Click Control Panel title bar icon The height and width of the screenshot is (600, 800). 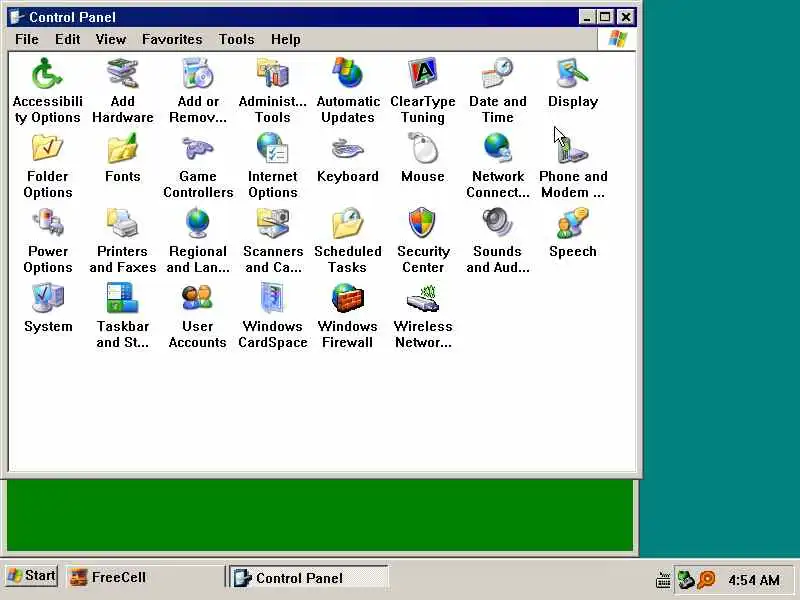click(x=17, y=17)
